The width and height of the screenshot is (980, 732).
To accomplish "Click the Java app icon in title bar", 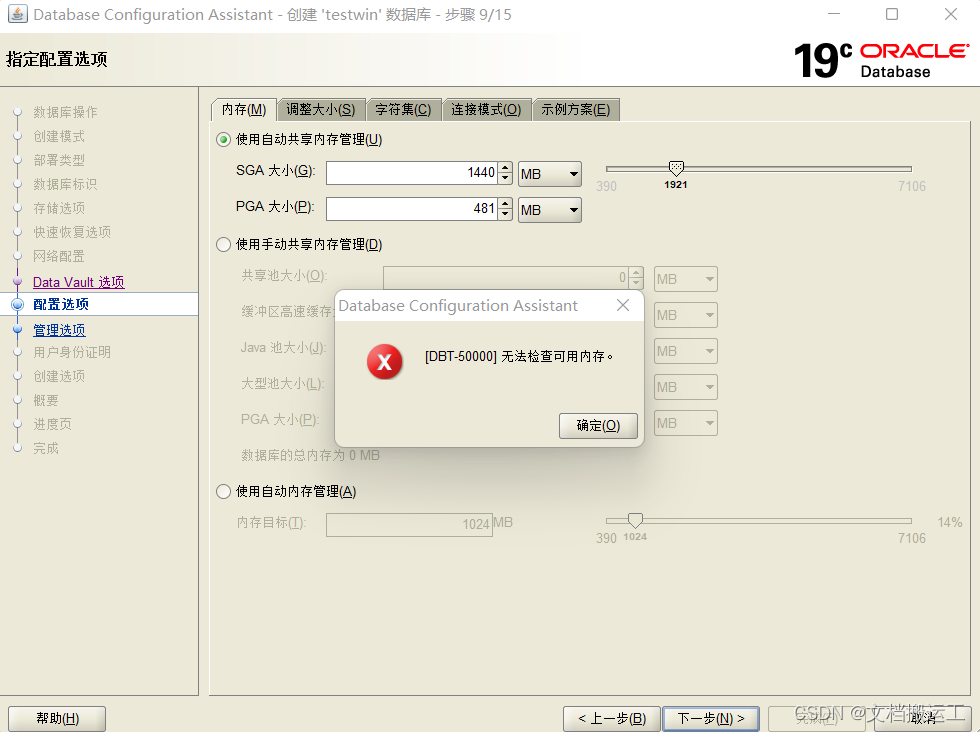I will (x=18, y=14).
